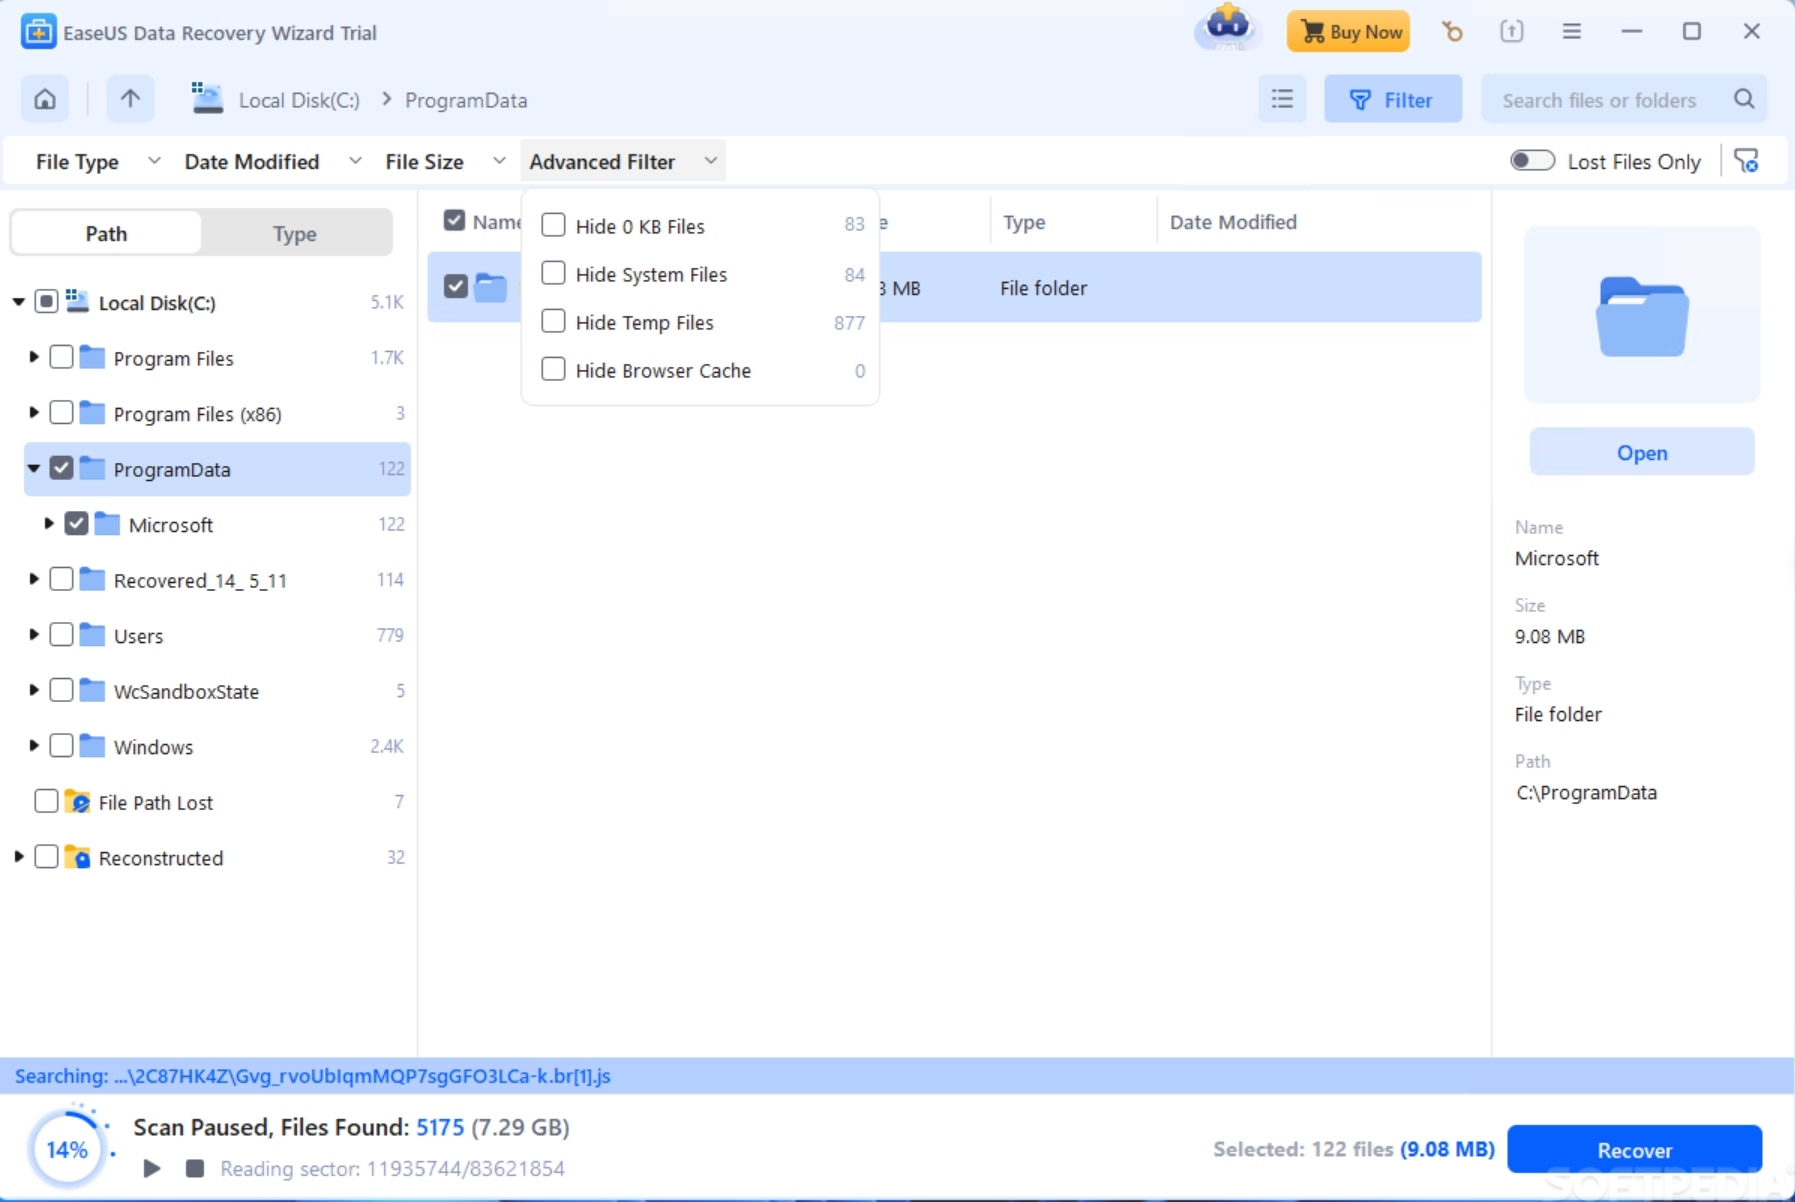Expand the Reconstructed tree node

[18, 857]
